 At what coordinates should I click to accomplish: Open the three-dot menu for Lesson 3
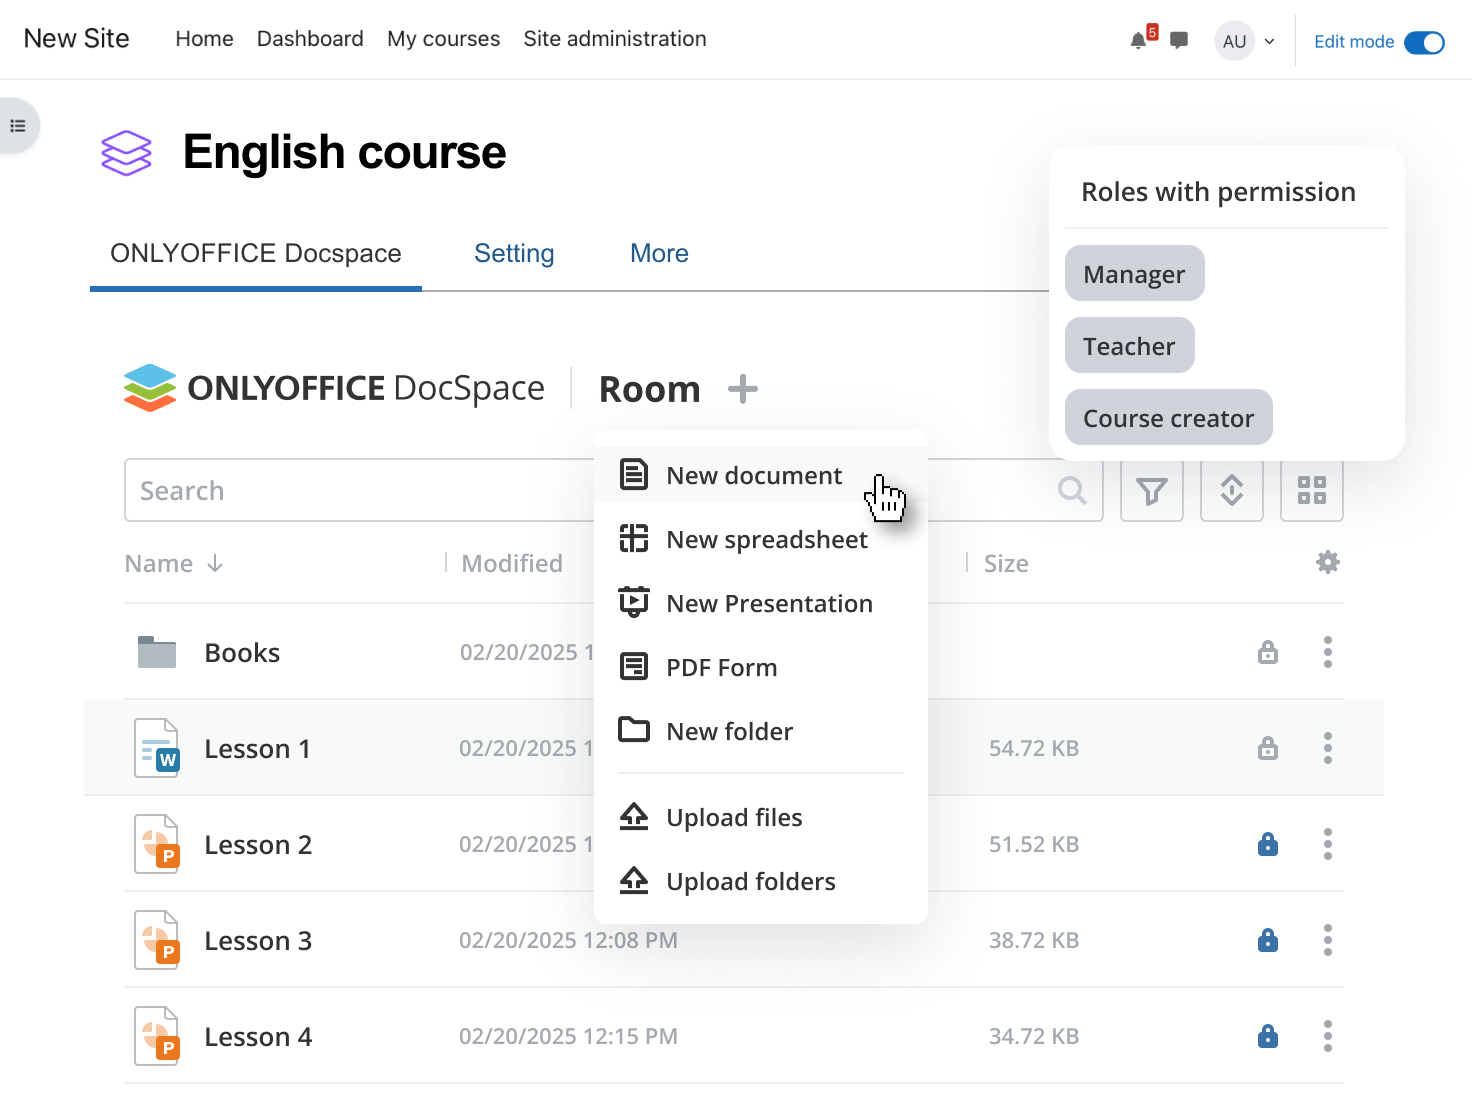coord(1328,940)
